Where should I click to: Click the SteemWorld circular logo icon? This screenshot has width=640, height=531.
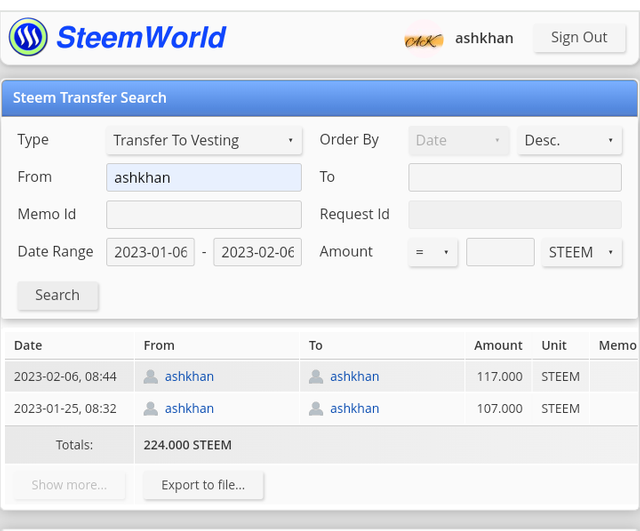pyautogui.click(x=28, y=37)
